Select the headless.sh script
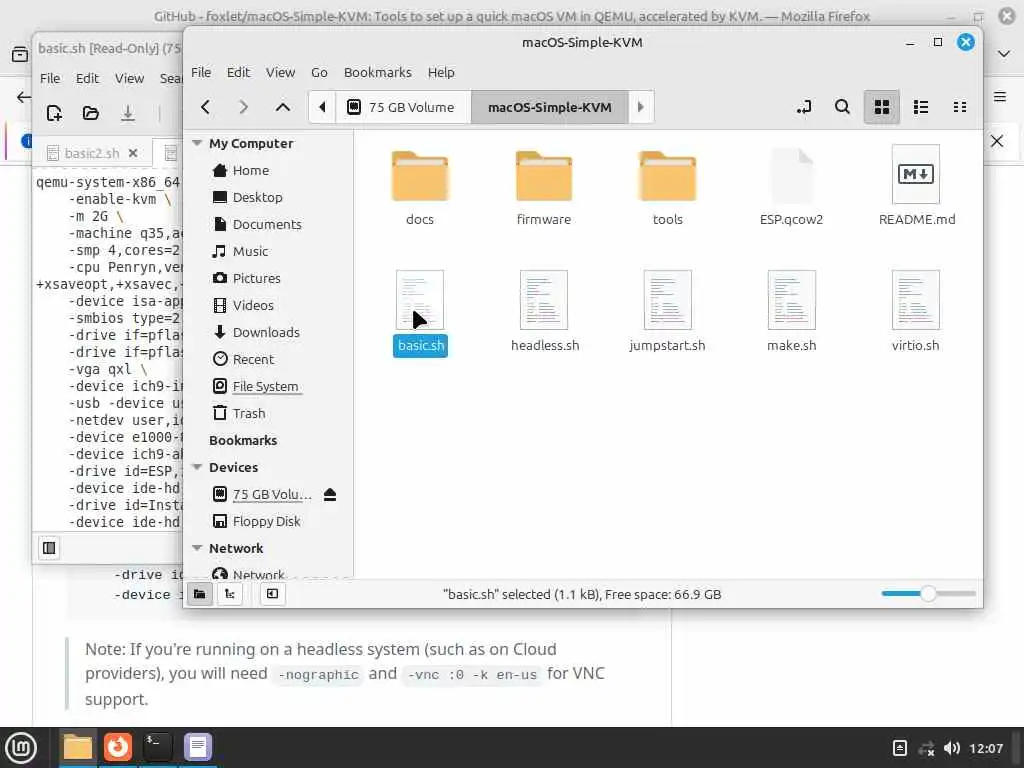 point(545,313)
